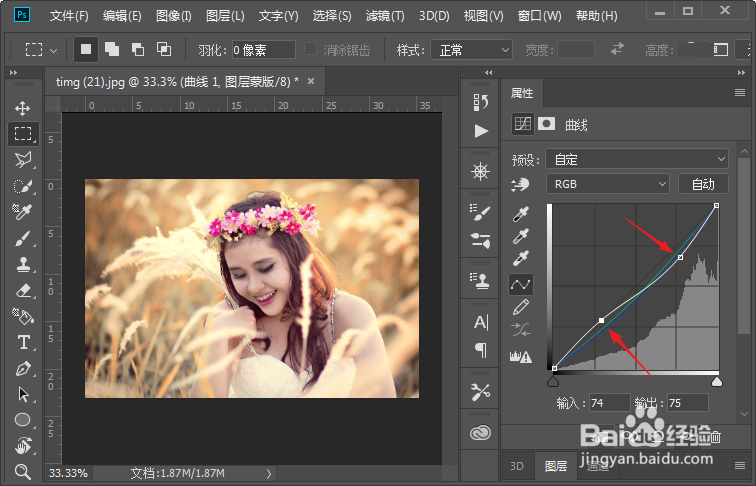Image resolution: width=756 pixels, height=486 pixels.
Task: Select the Clone Stamp tool
Action: pos(23,264)
